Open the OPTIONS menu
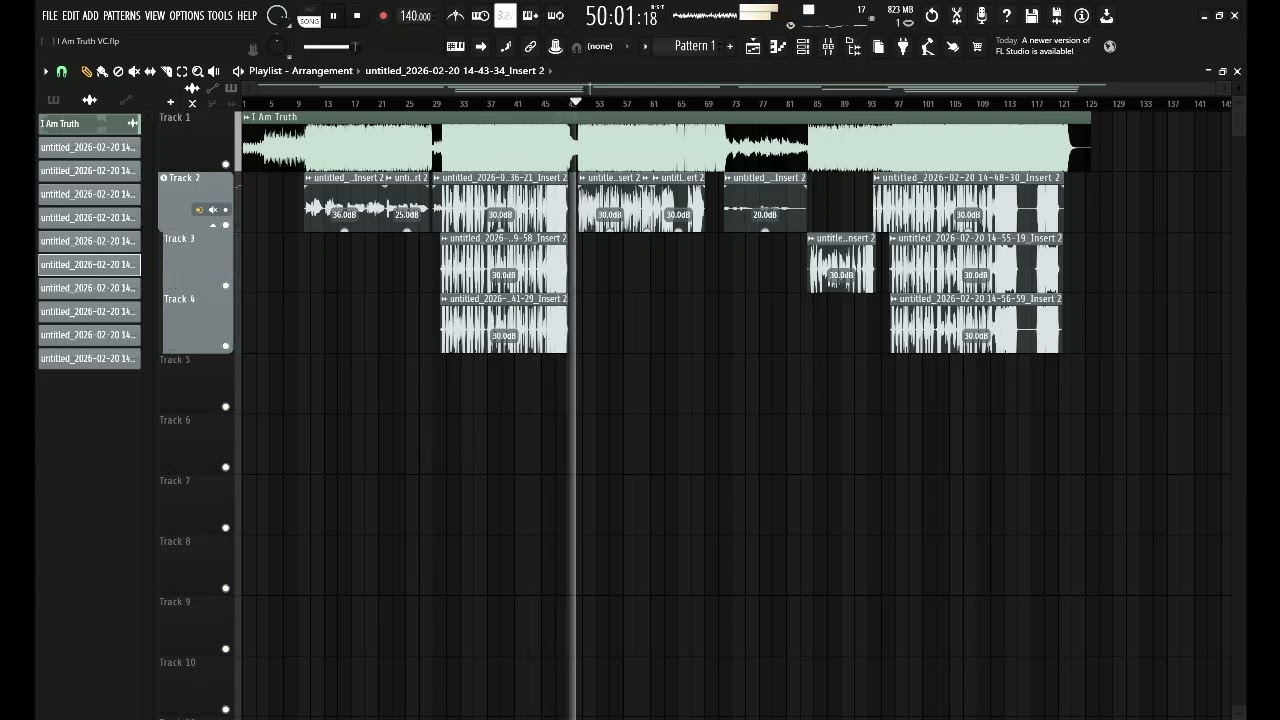 (x=186, y=16)
